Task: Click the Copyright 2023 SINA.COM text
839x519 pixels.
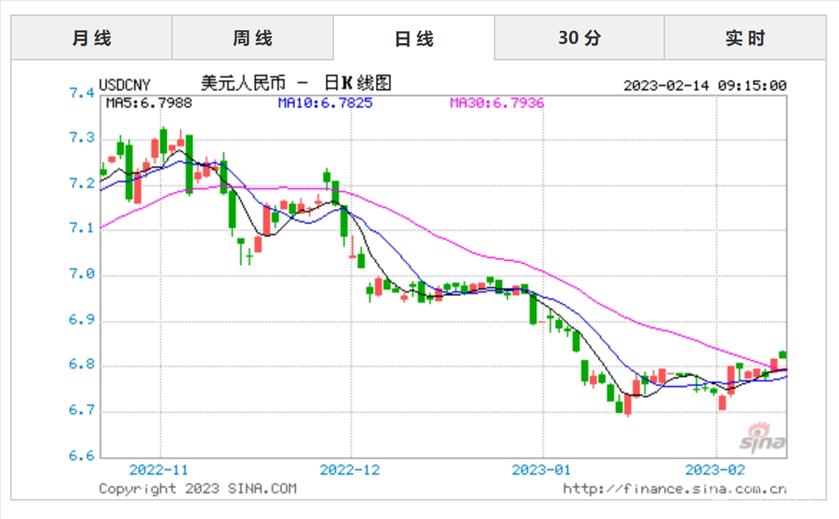Action: coord(197,489)
